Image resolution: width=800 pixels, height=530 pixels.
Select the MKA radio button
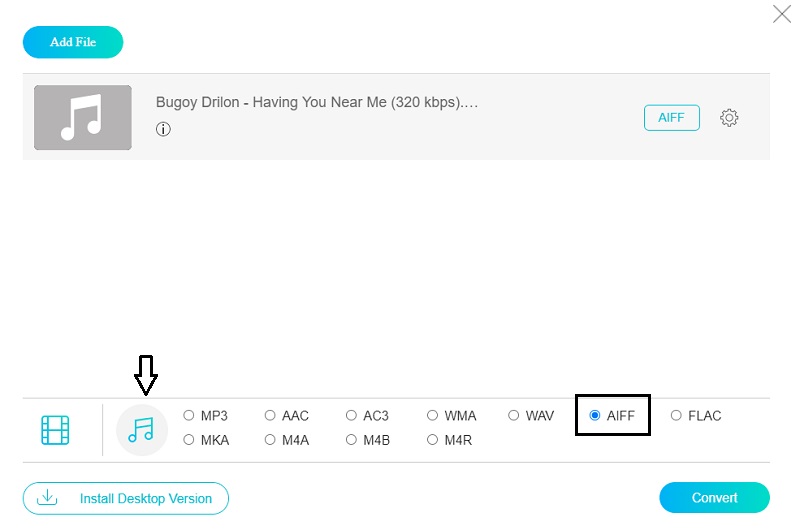[x=189, y=440]
